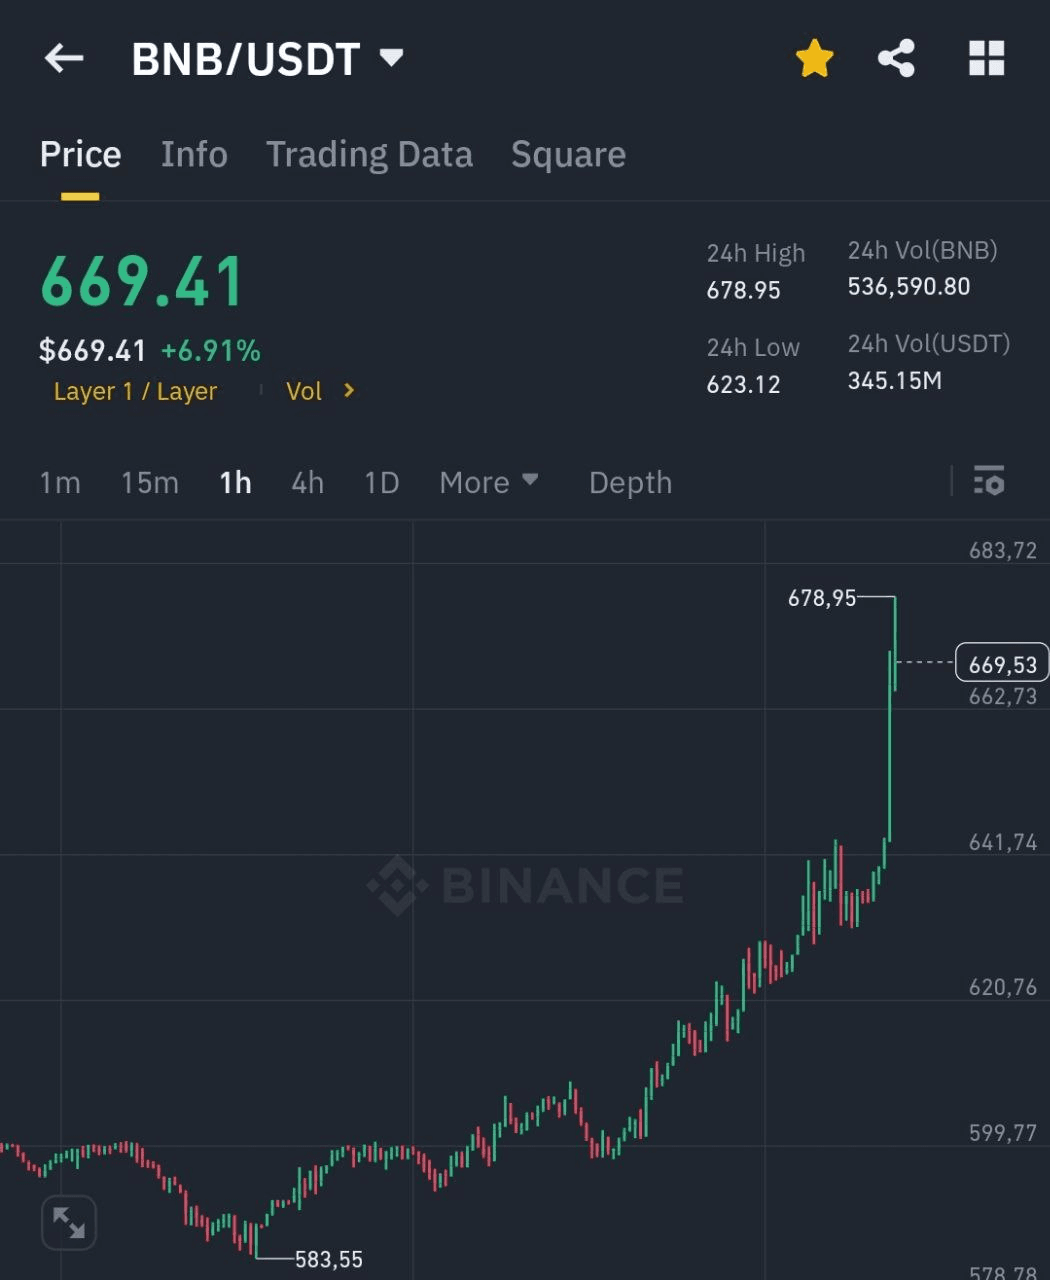The height and width of the screenshot is (1280, 1050).
Task: Select the 1m timeframe
Action: coord(60,483)
